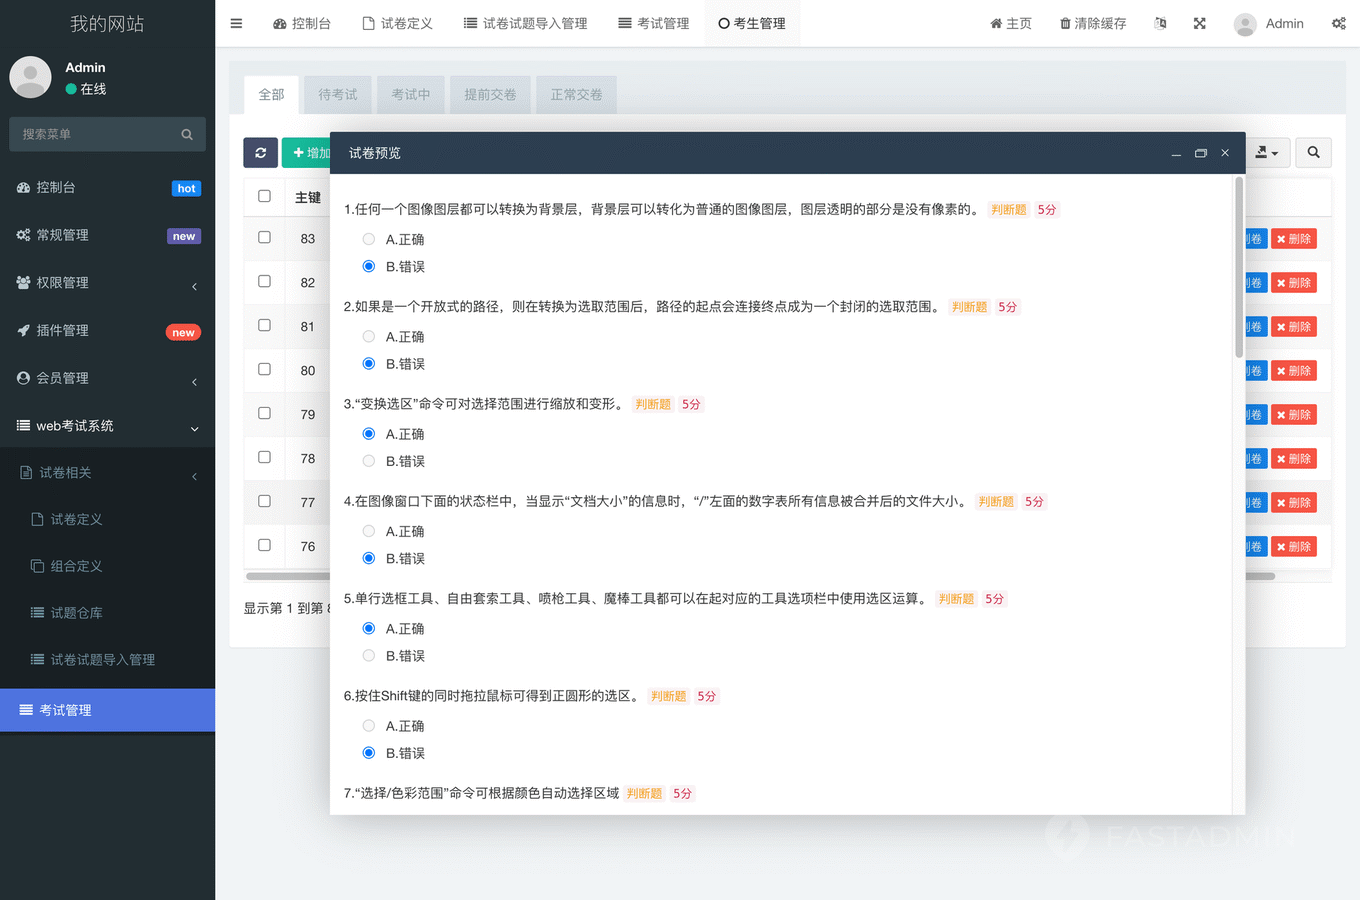Collapse the web考试系统 sidebar menu

coord(107,426)
